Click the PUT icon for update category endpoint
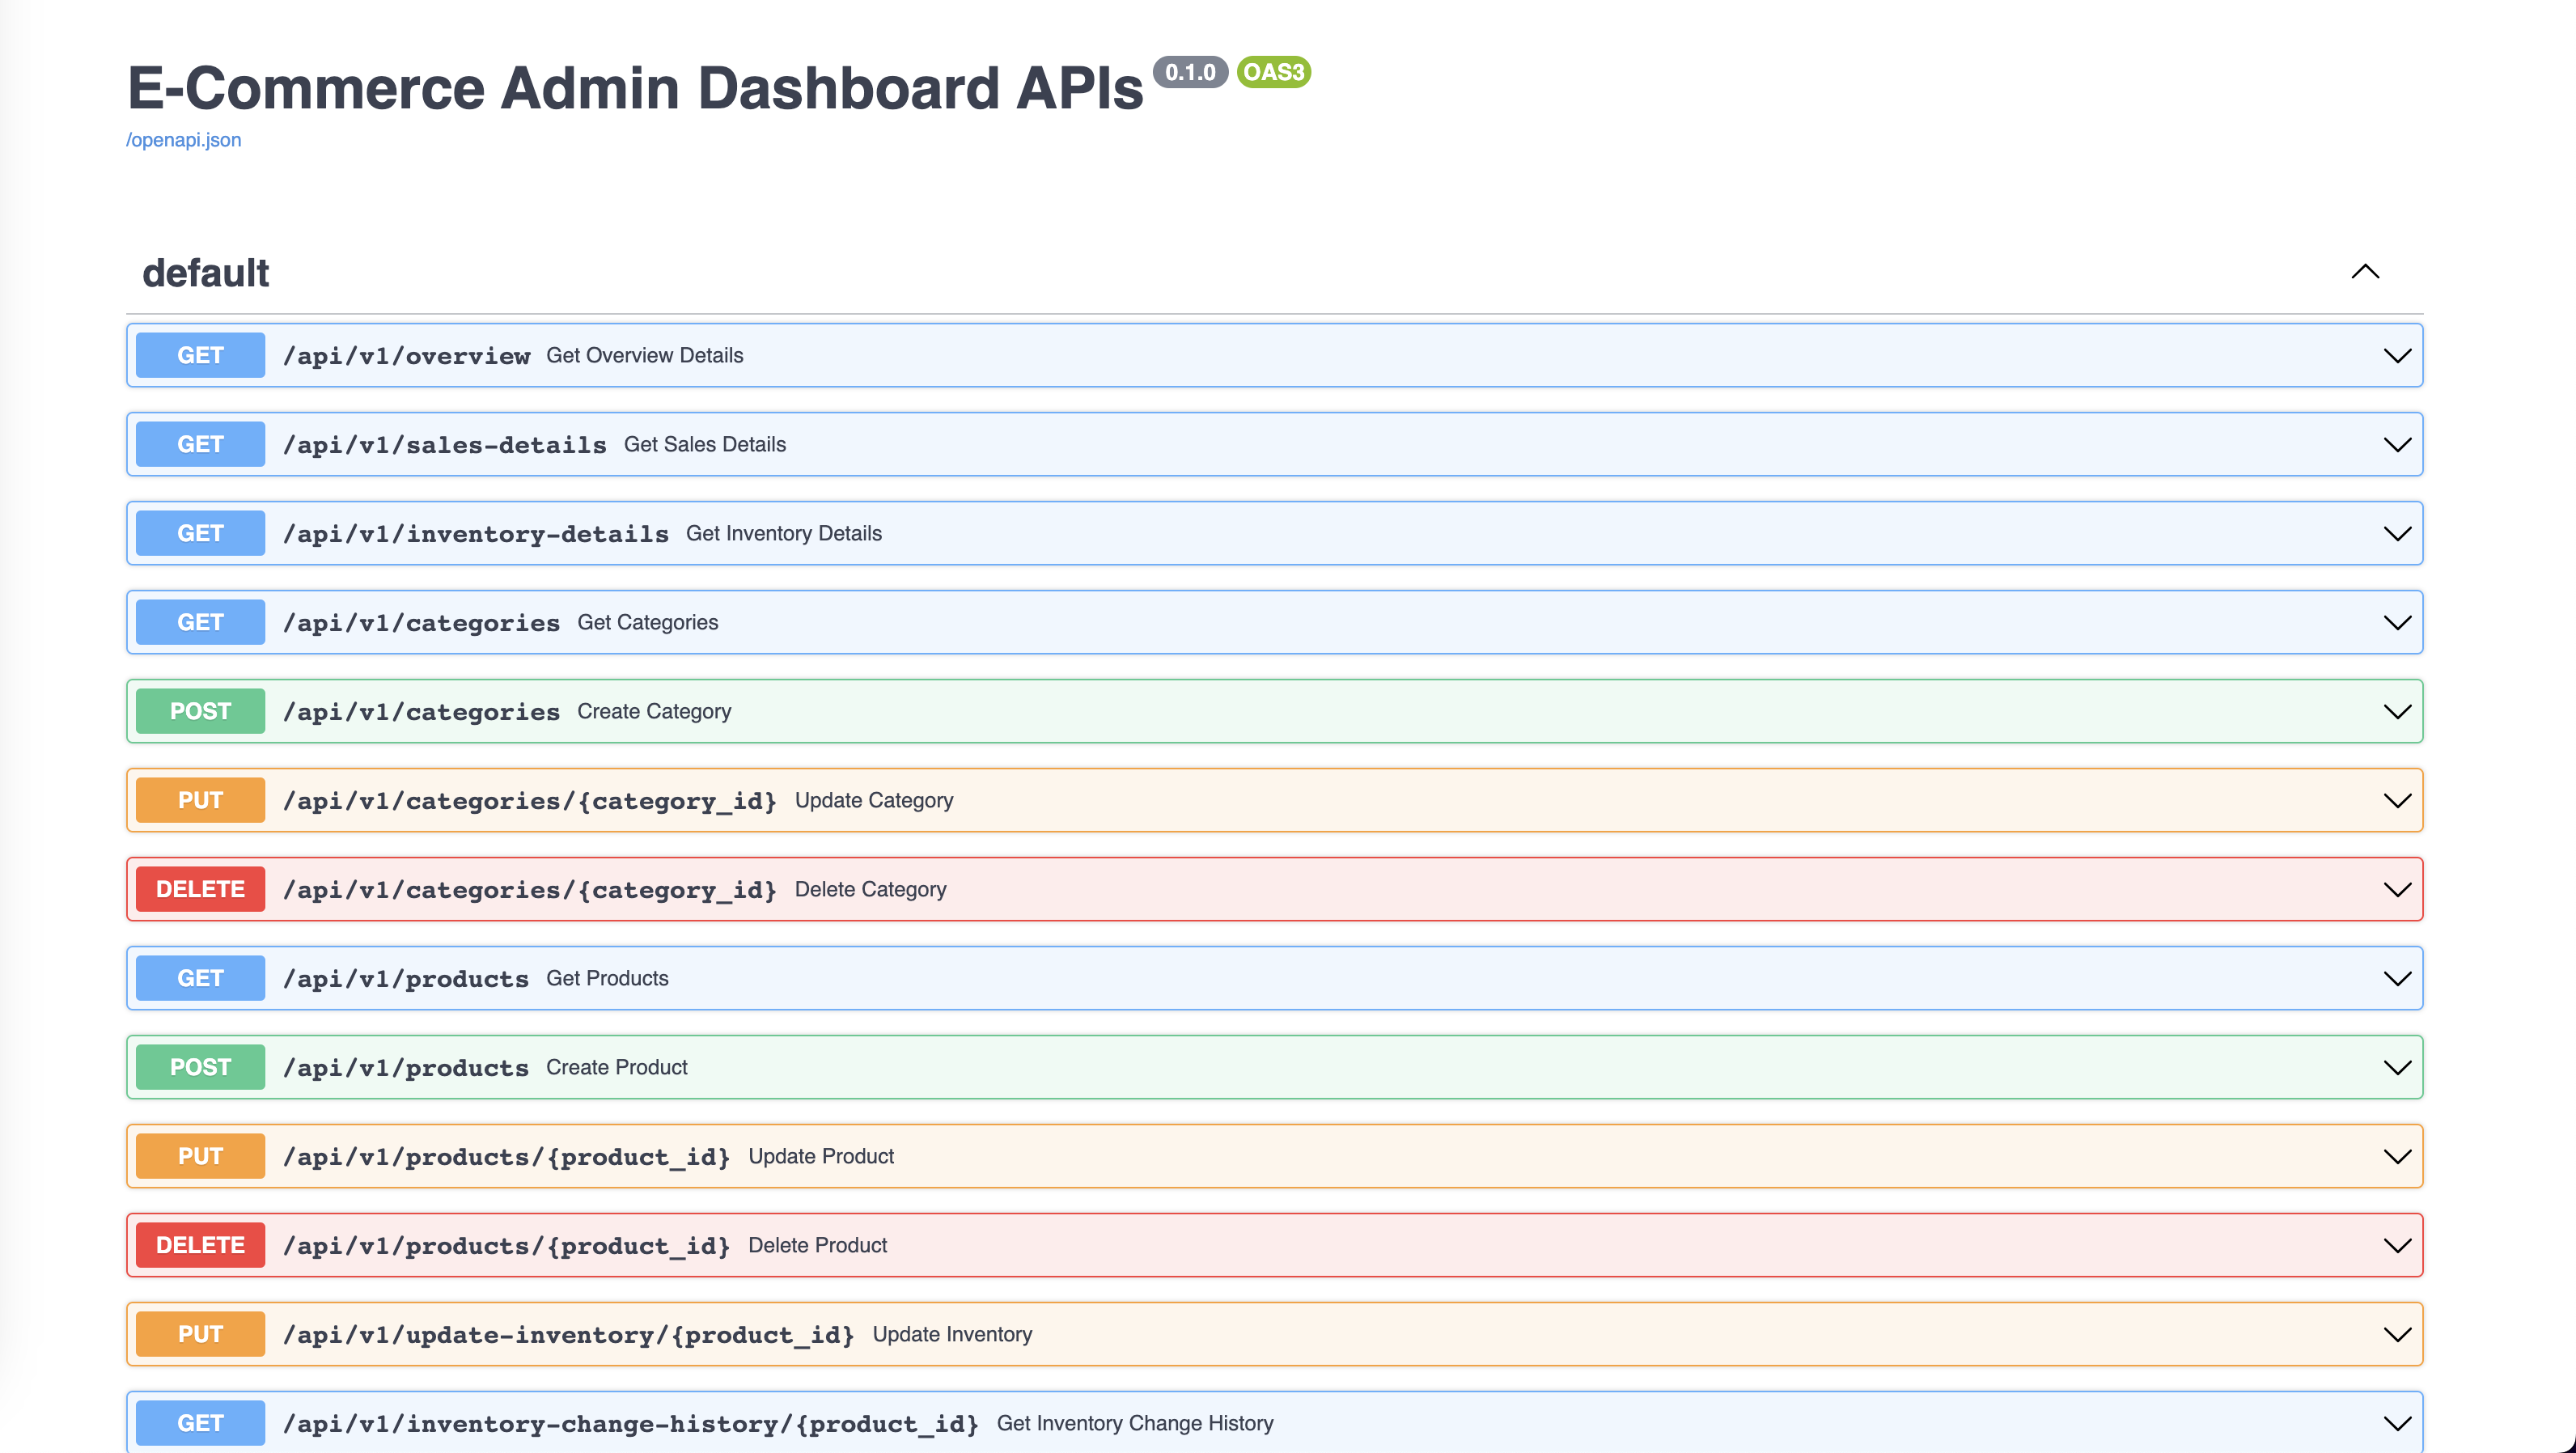 coord(200,800)
